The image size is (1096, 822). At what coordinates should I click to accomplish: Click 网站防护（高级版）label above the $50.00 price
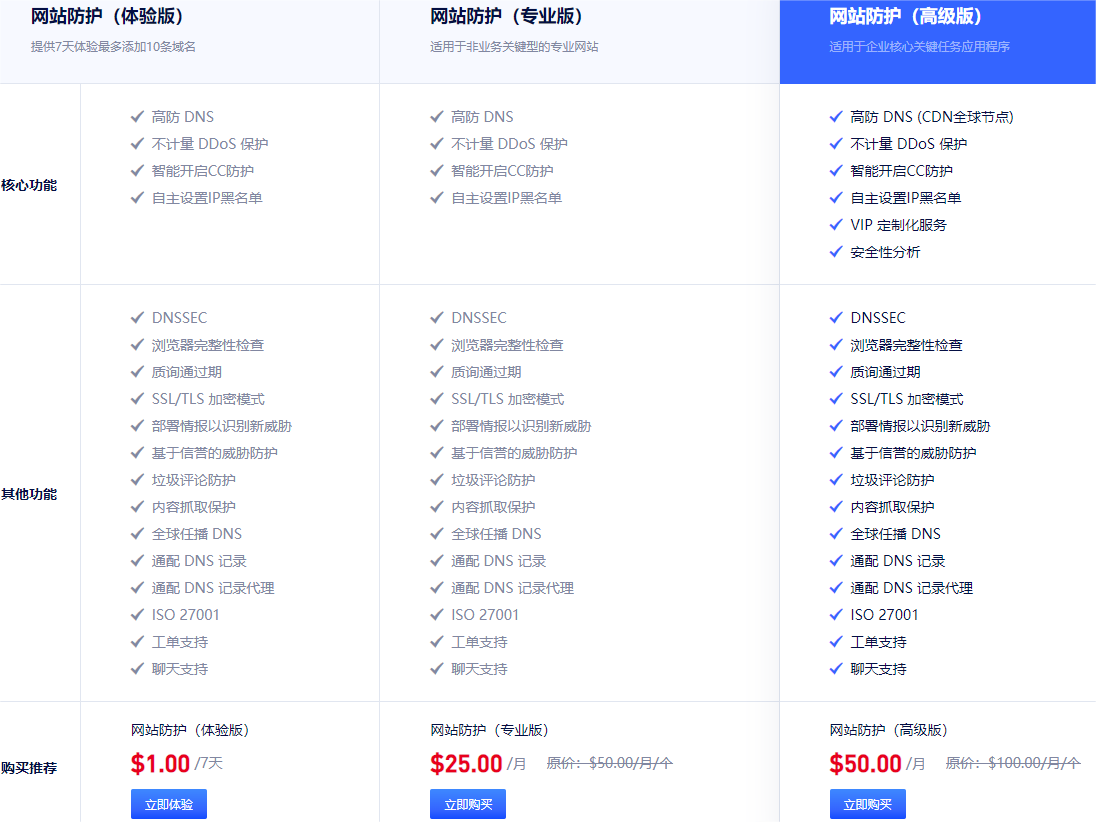(888, 730)
